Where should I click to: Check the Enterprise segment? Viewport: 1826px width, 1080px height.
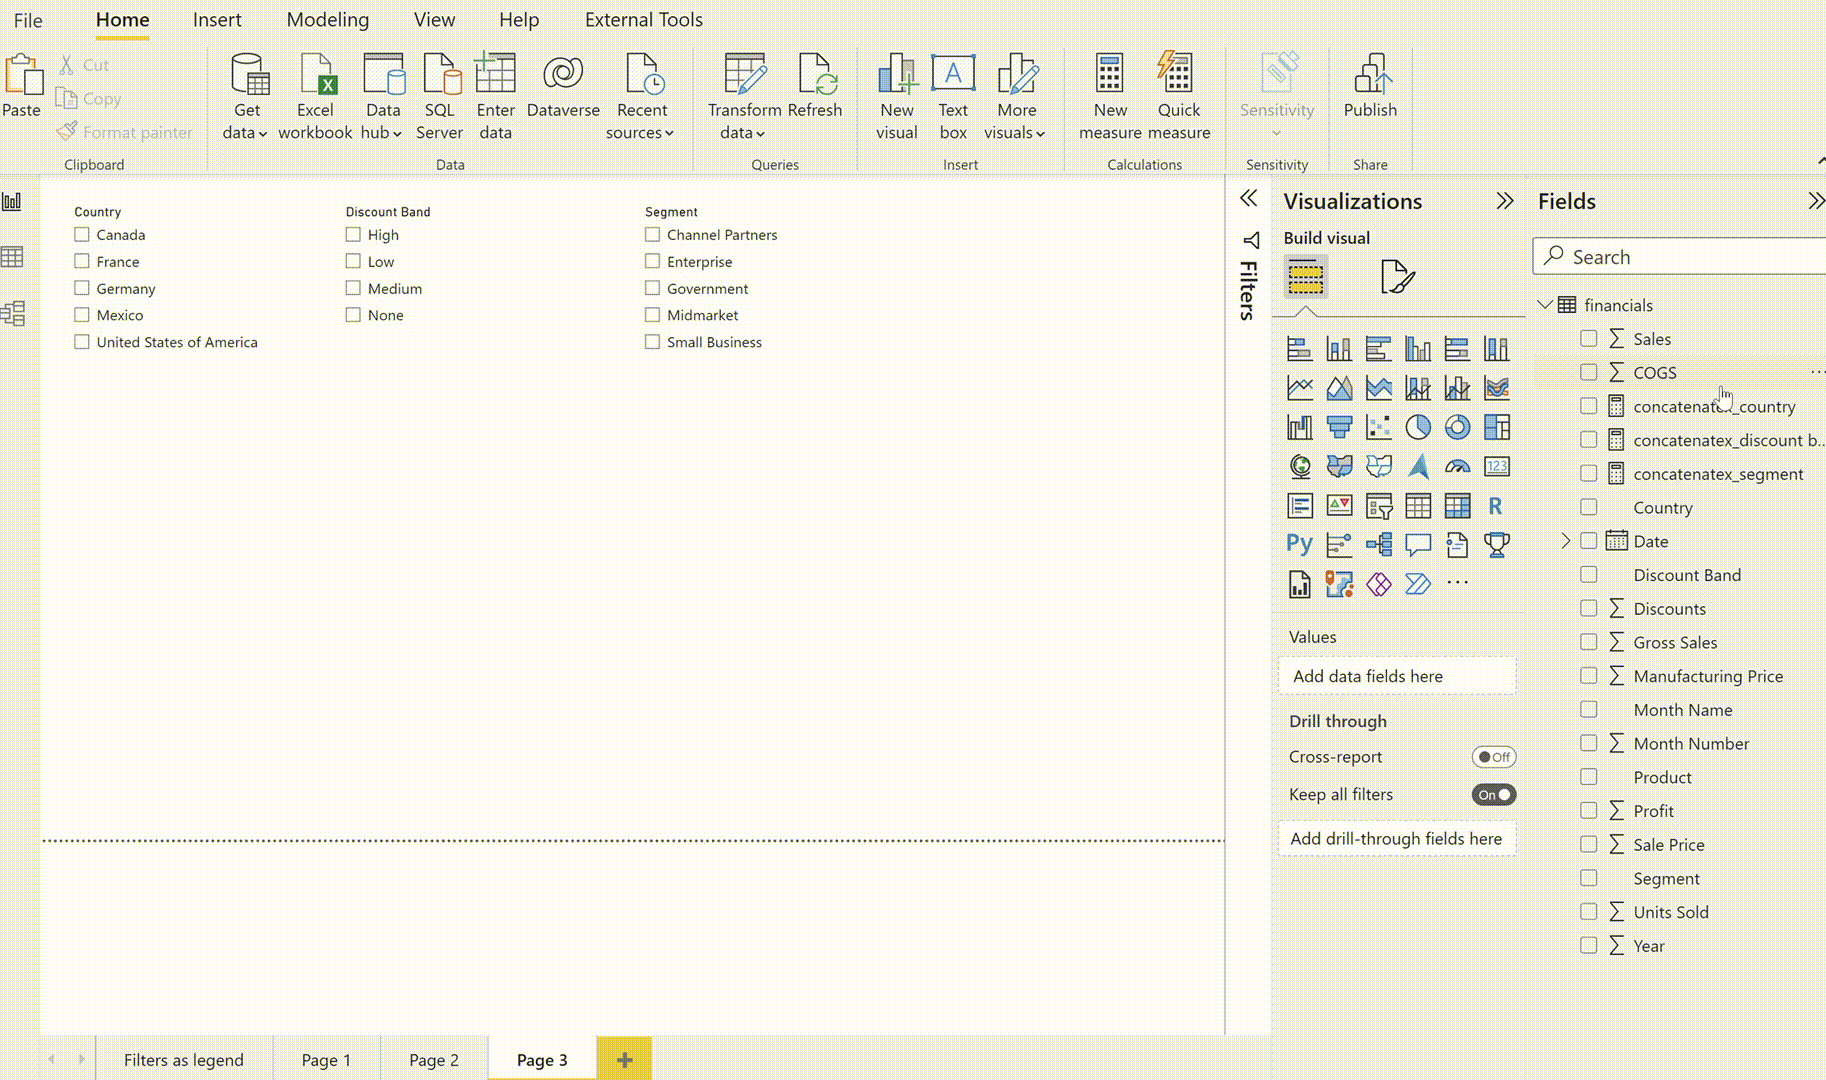click(652, 261)
